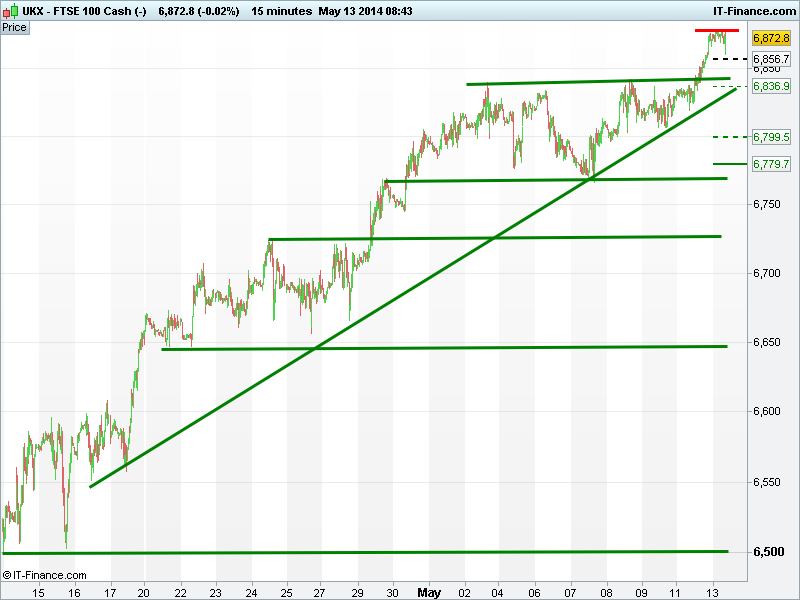The height and width of the screenshot is (600, 800).
Task: Select the Price panel tab
Action: (x=15, y=27)
